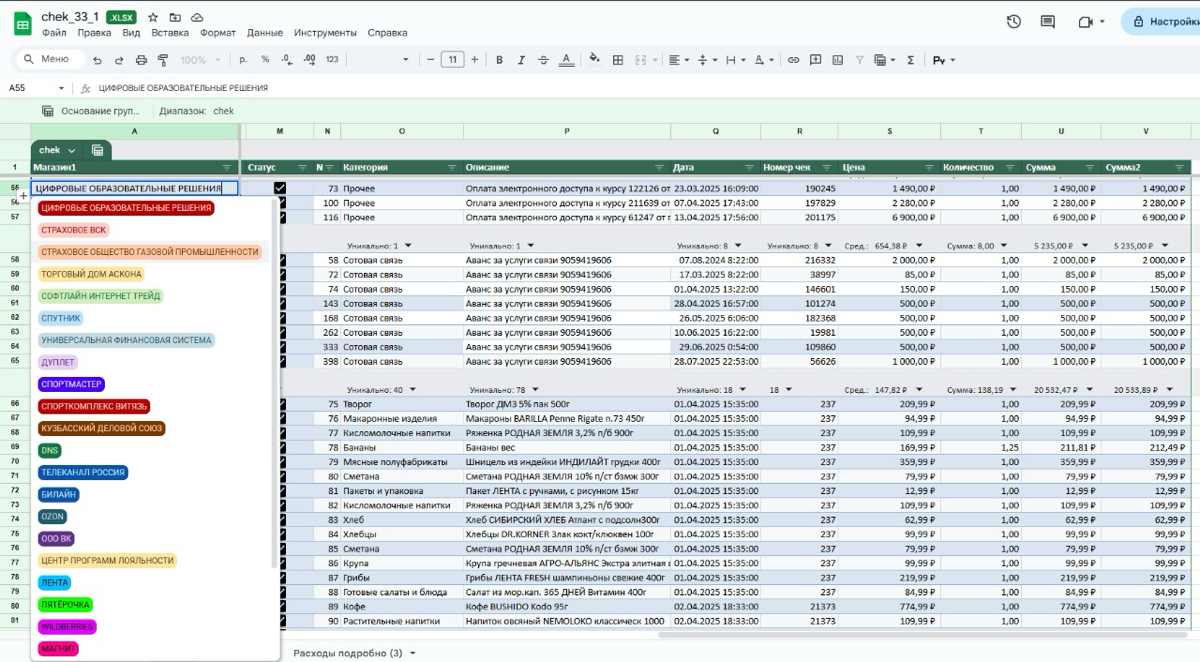This screenshot has height=662, width=1200.
Task: Open the comments panel icon at top right
Action: pyautogui.click(x=1048, y=21)
